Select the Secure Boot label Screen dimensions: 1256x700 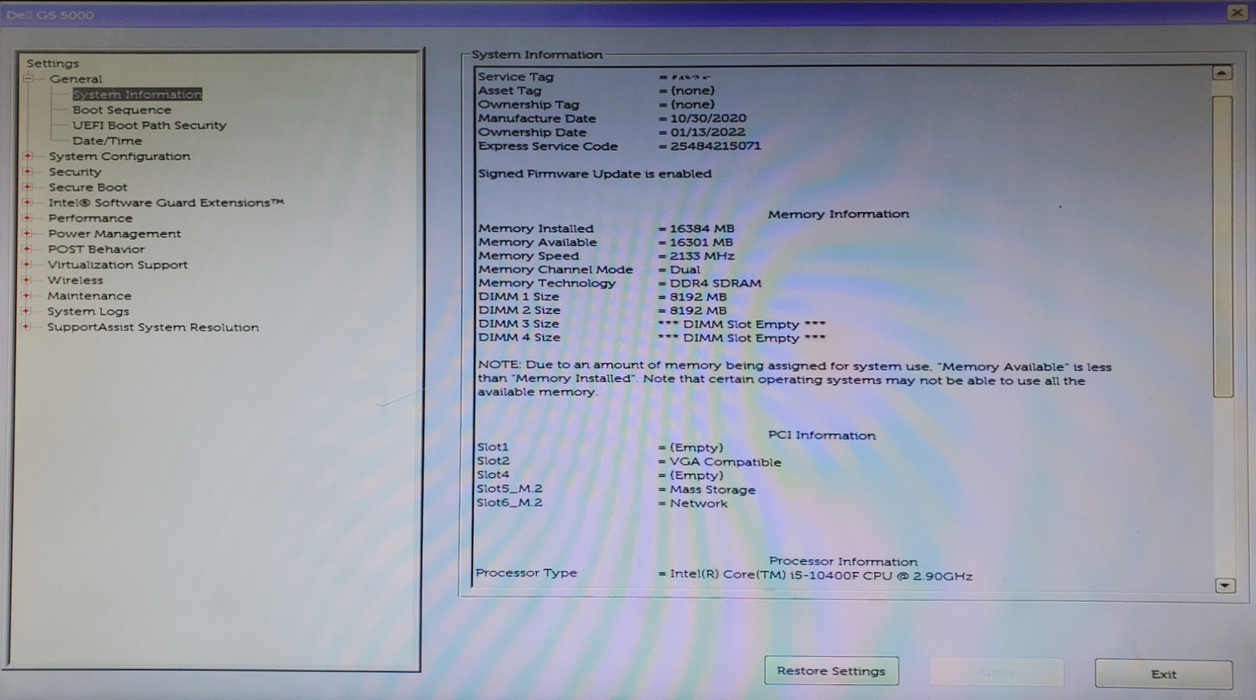pos(88,187)
